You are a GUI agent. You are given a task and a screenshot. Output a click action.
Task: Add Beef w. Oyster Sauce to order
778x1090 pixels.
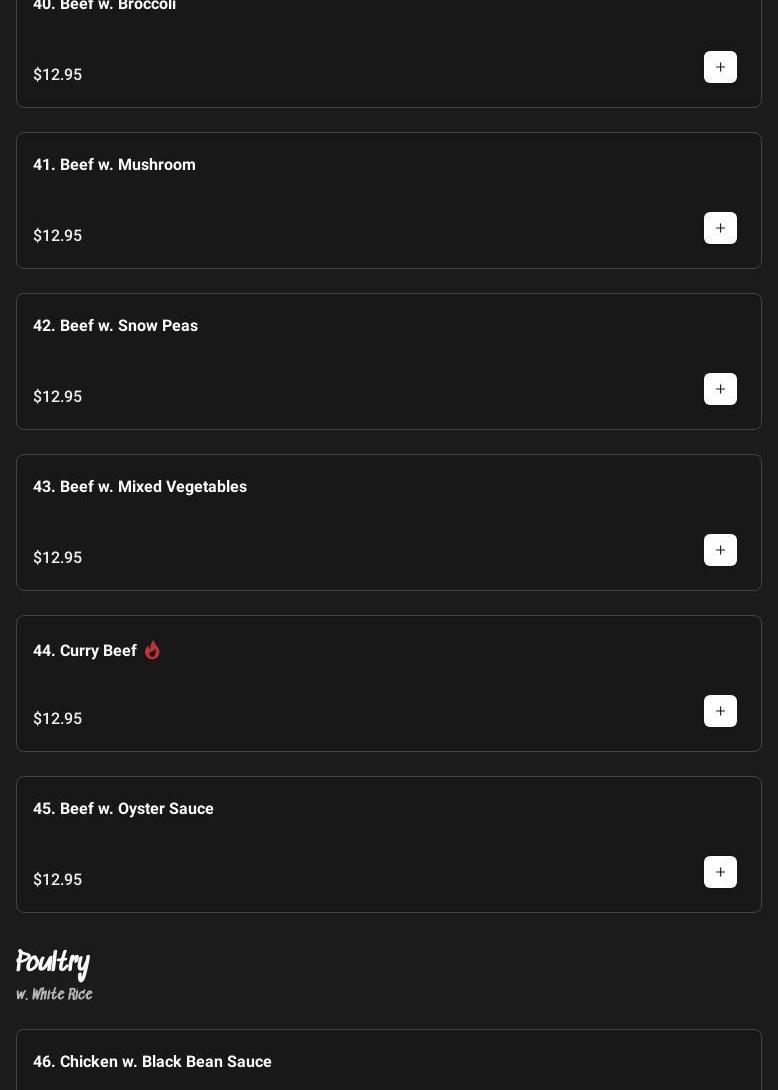pos(720,872)
